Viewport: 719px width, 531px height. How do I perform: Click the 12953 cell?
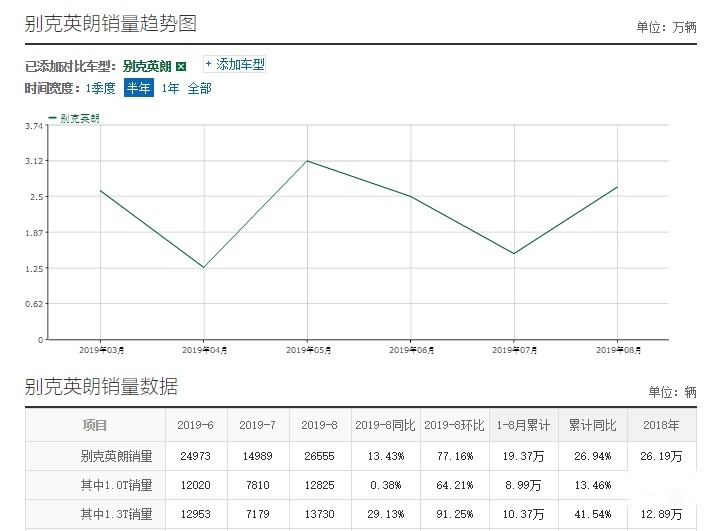(x=195, y=514)
